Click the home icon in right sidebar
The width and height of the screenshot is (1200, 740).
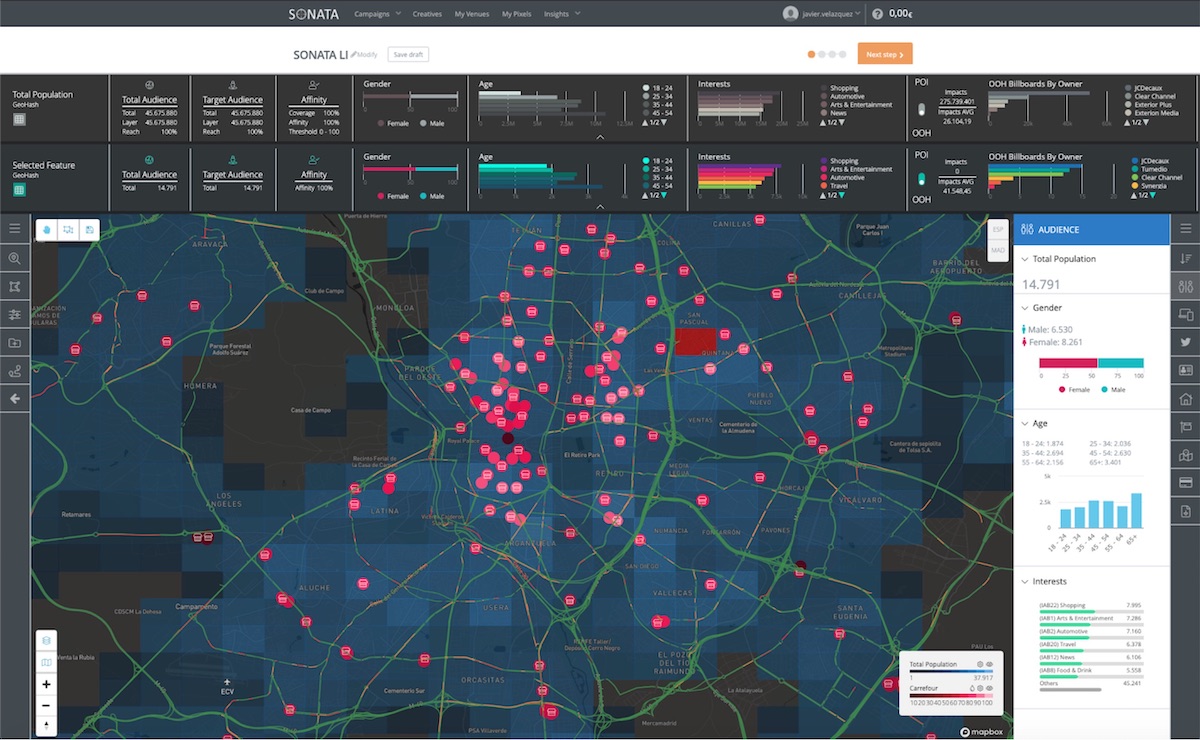tap(1186, 399)
